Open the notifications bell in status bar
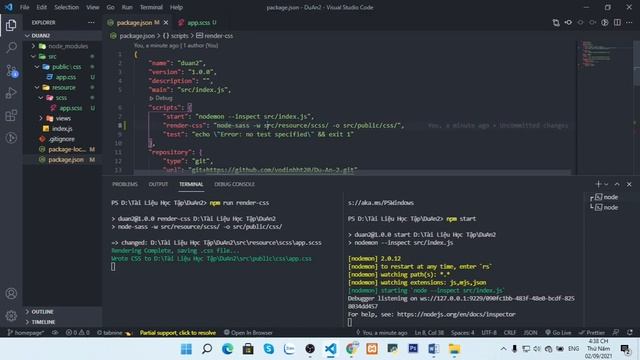The height and width of the screenshot is (360, 640). pyautogui.click(x=630, y=333)
